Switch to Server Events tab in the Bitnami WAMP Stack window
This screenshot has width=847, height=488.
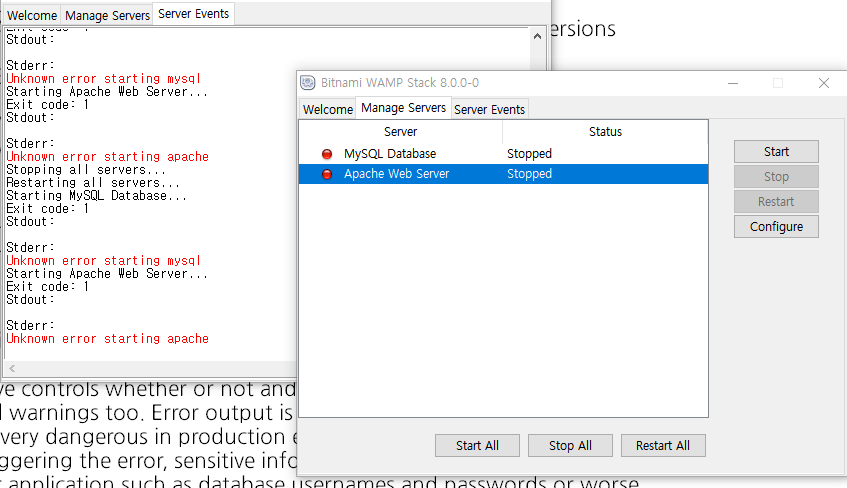(x=489, y=109)
